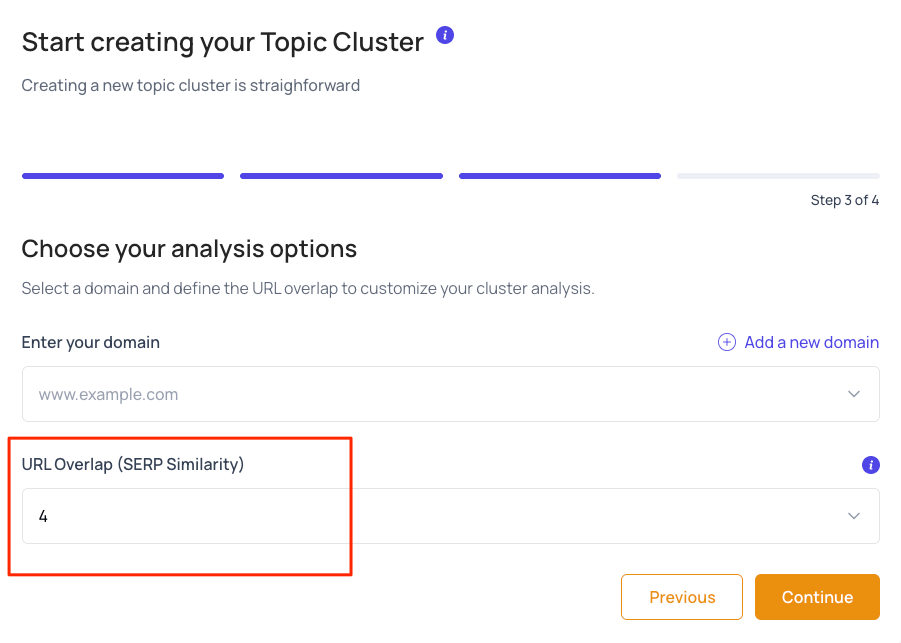Click the info icon for URL Overlap
901x643 pixels.
click(x=870, y=465)
